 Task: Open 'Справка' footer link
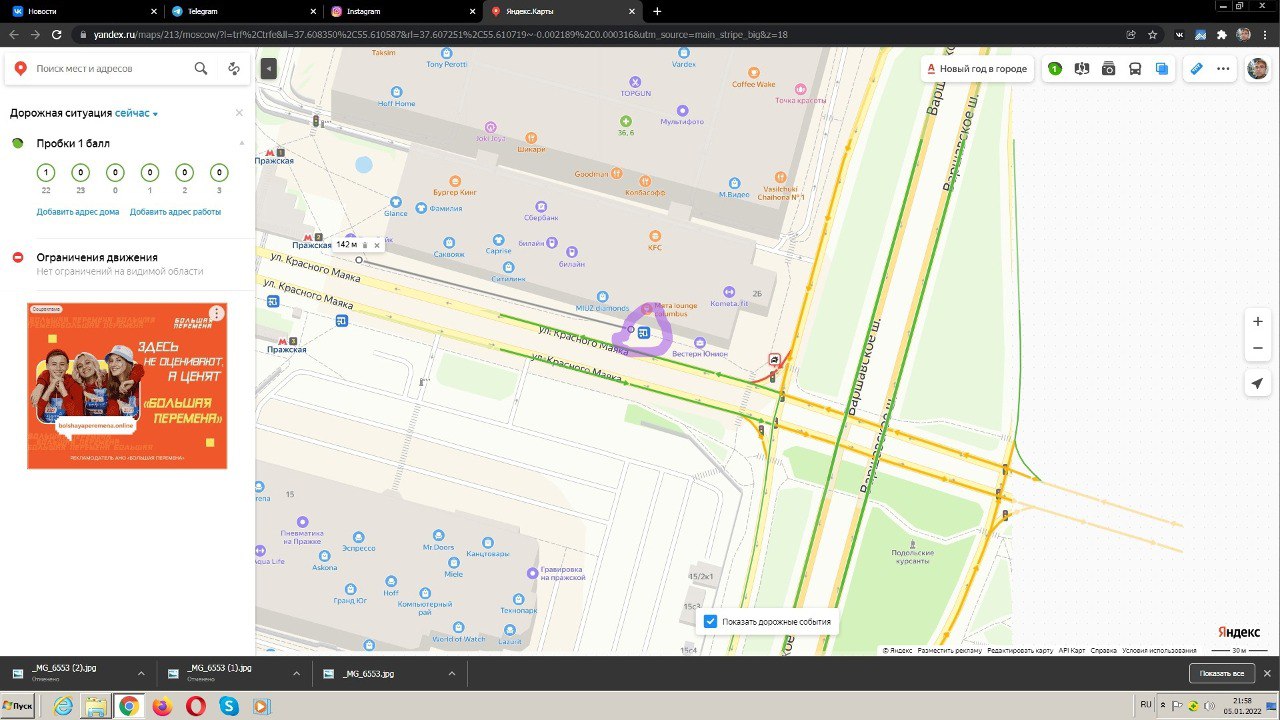click(1103, 650)
